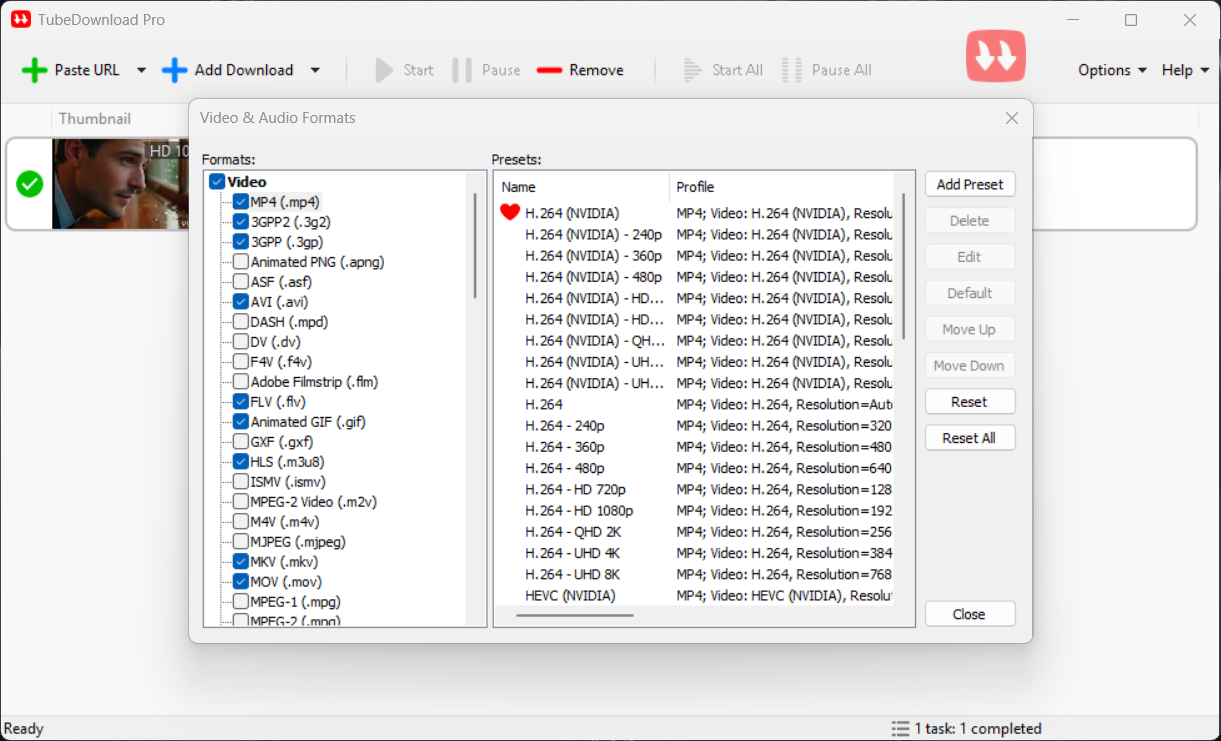Select the HEVC (NVIDIA) preset row

(570, 595)
